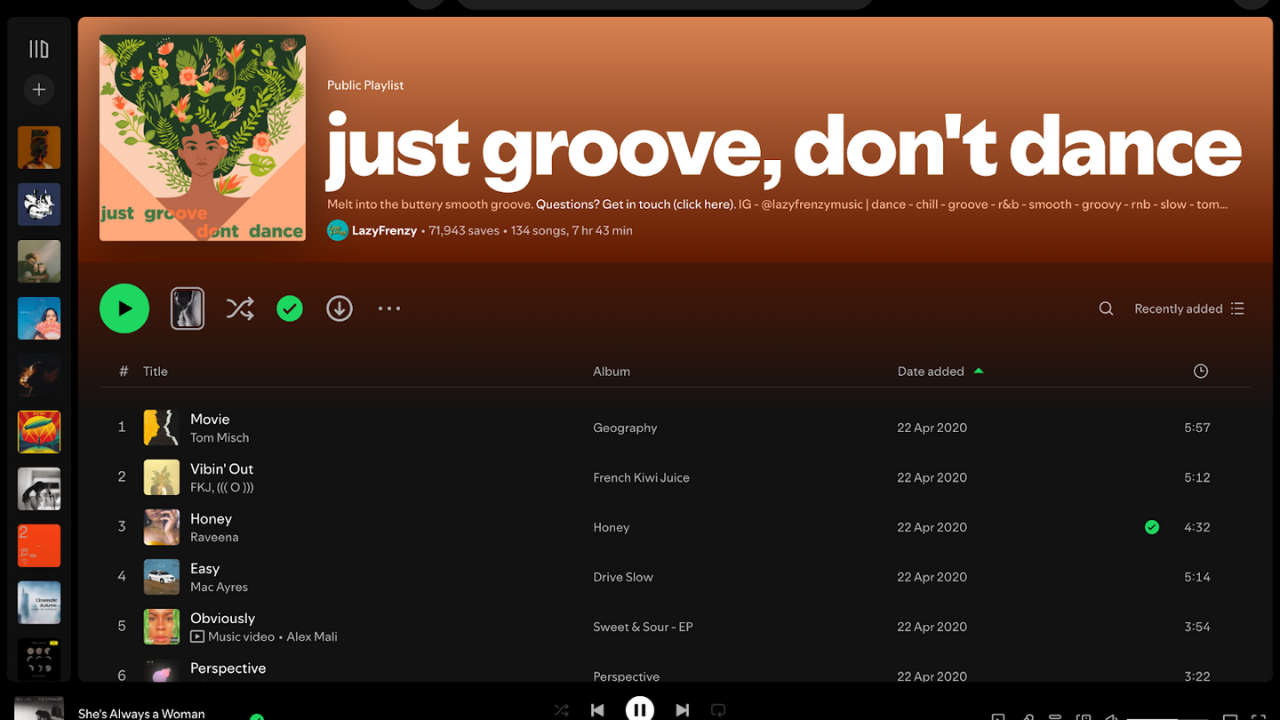The width and height of the screenshot is (1280, 720).
Task: Open the playlist's more options menu
Action: [x=389, y=308]
